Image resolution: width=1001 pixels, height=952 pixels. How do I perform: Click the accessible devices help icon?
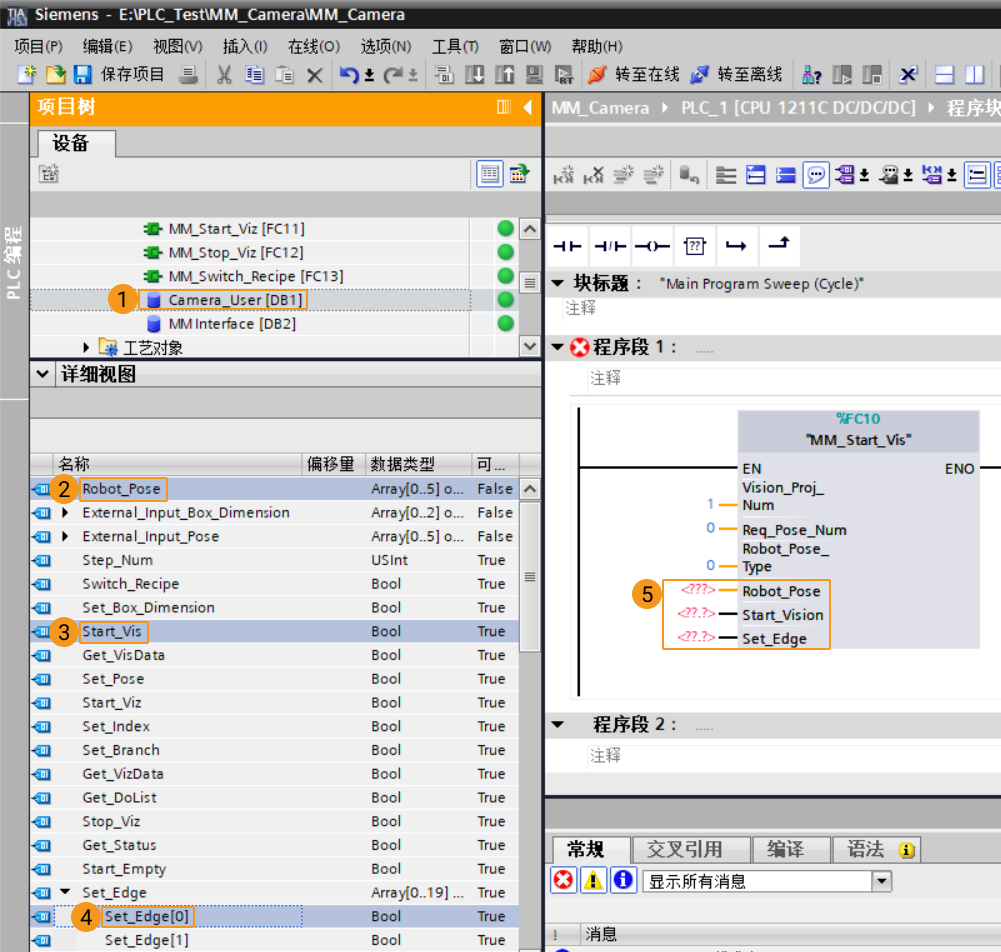point(811,75)
